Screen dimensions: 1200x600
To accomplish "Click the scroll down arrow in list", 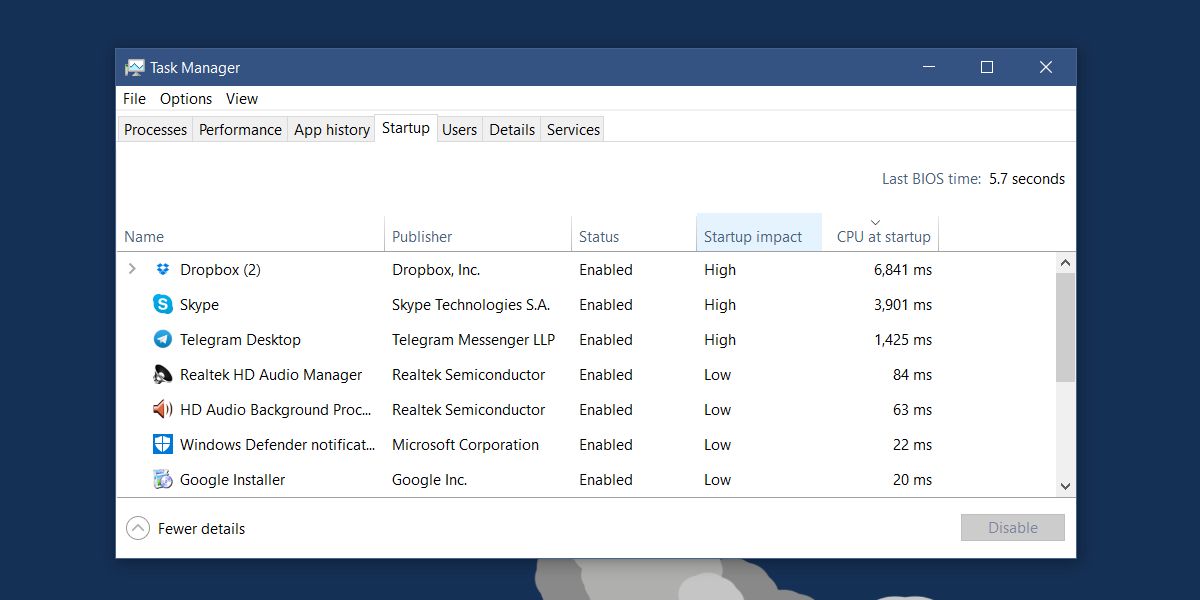I will pyautogui.click(x=1065, y=486).
